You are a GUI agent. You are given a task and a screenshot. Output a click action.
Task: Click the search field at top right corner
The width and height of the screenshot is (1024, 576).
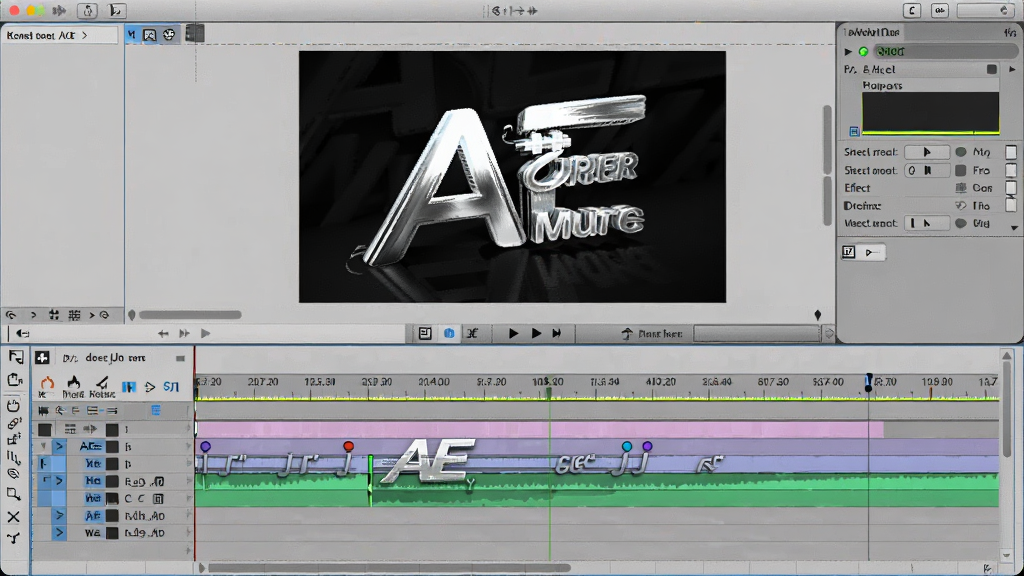click(985, 10)
